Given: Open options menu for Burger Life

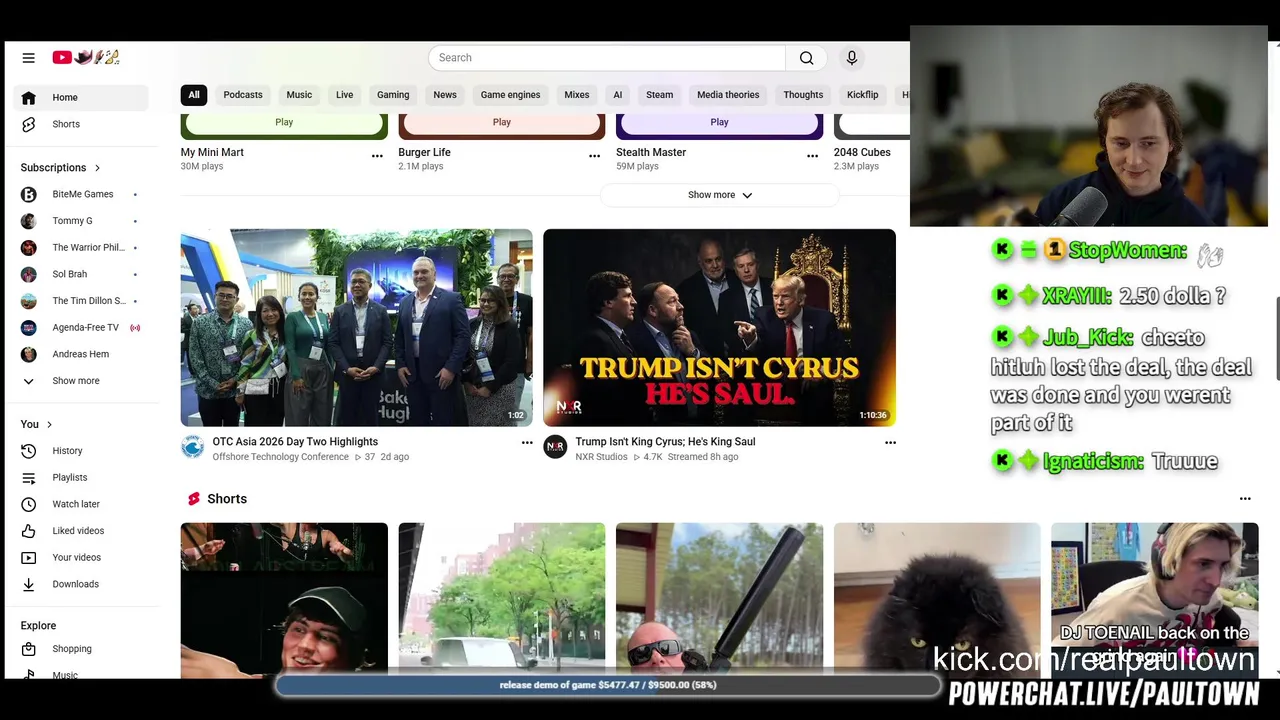Looking at the screenshot, I should click(594, 156).
